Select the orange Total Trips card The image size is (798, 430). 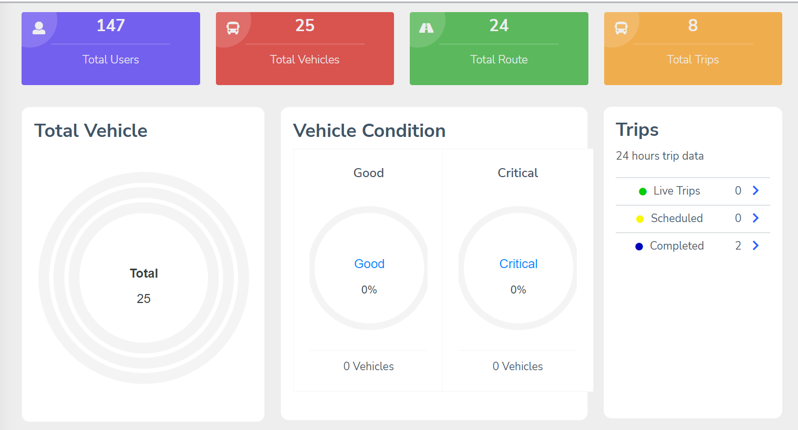(x=693, y=49)
